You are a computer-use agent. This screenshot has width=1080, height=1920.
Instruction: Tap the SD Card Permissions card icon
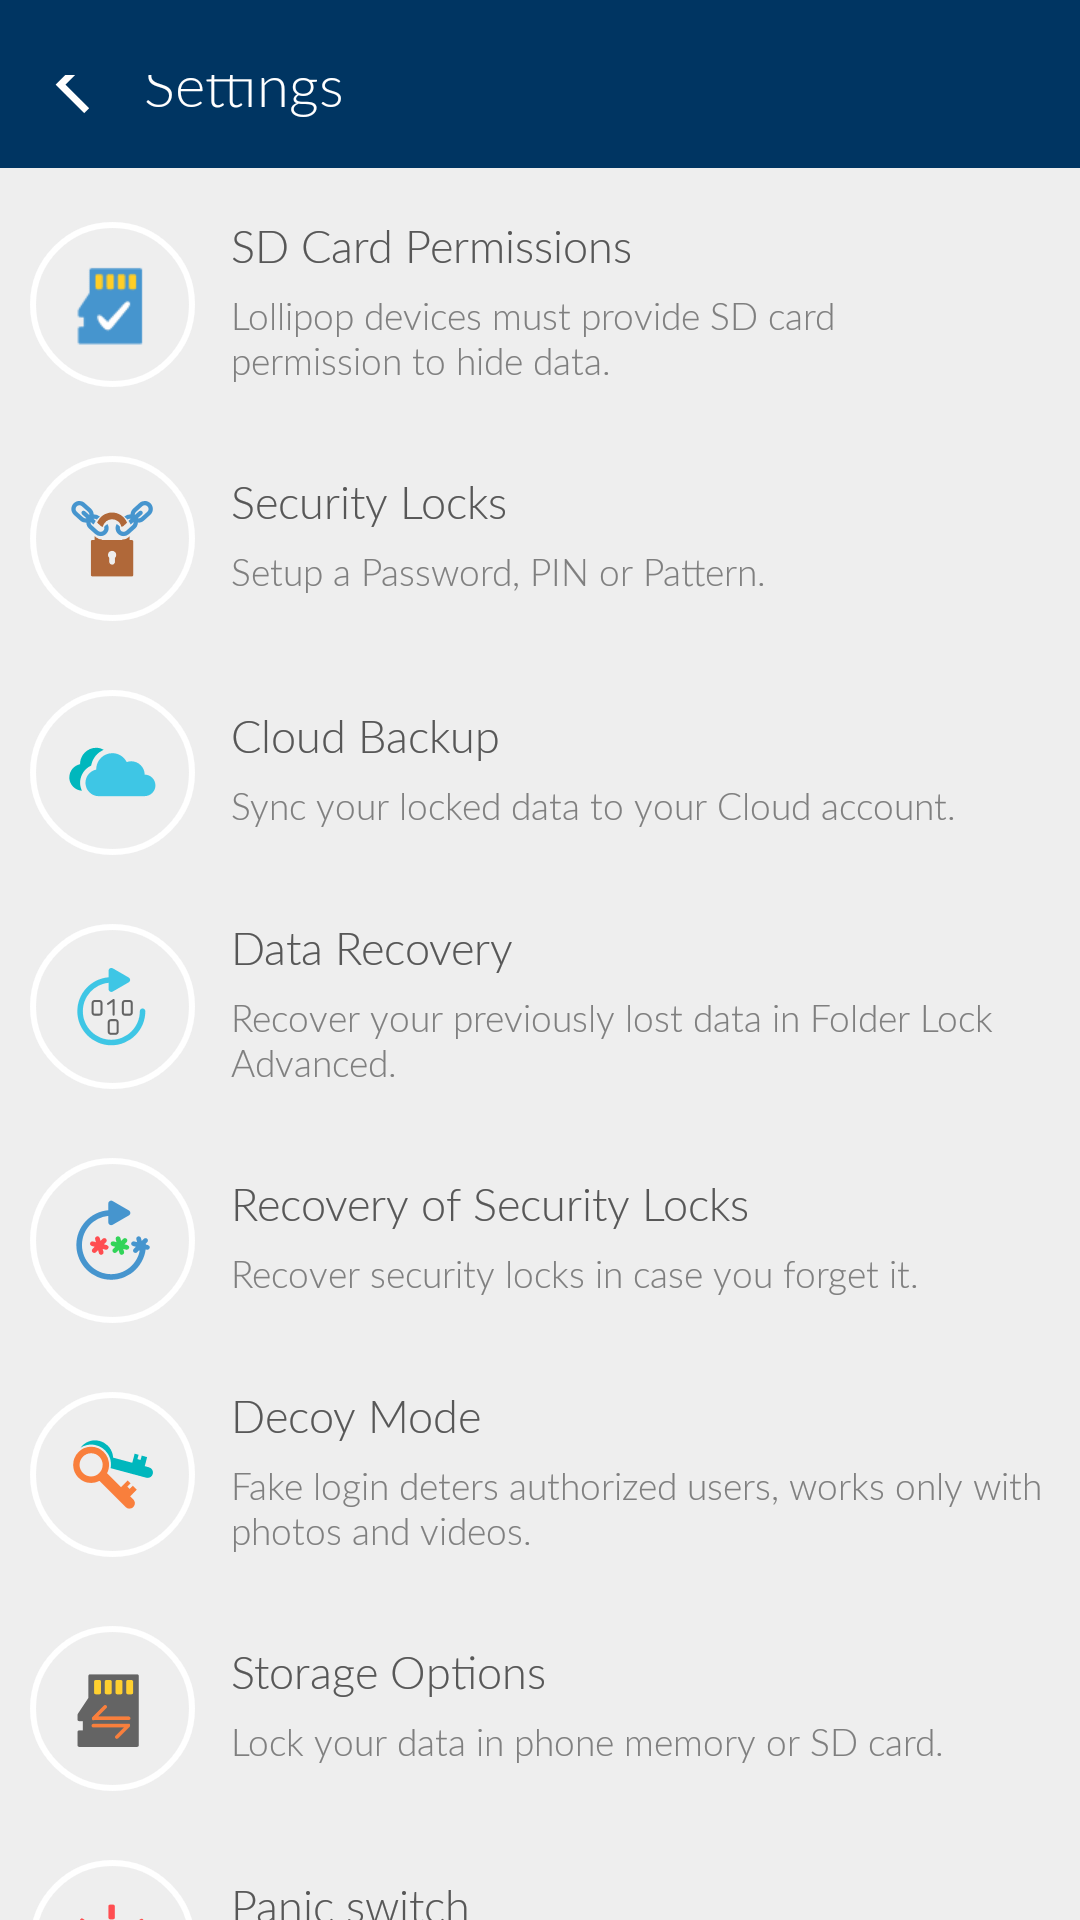click(x=112, y=304)
